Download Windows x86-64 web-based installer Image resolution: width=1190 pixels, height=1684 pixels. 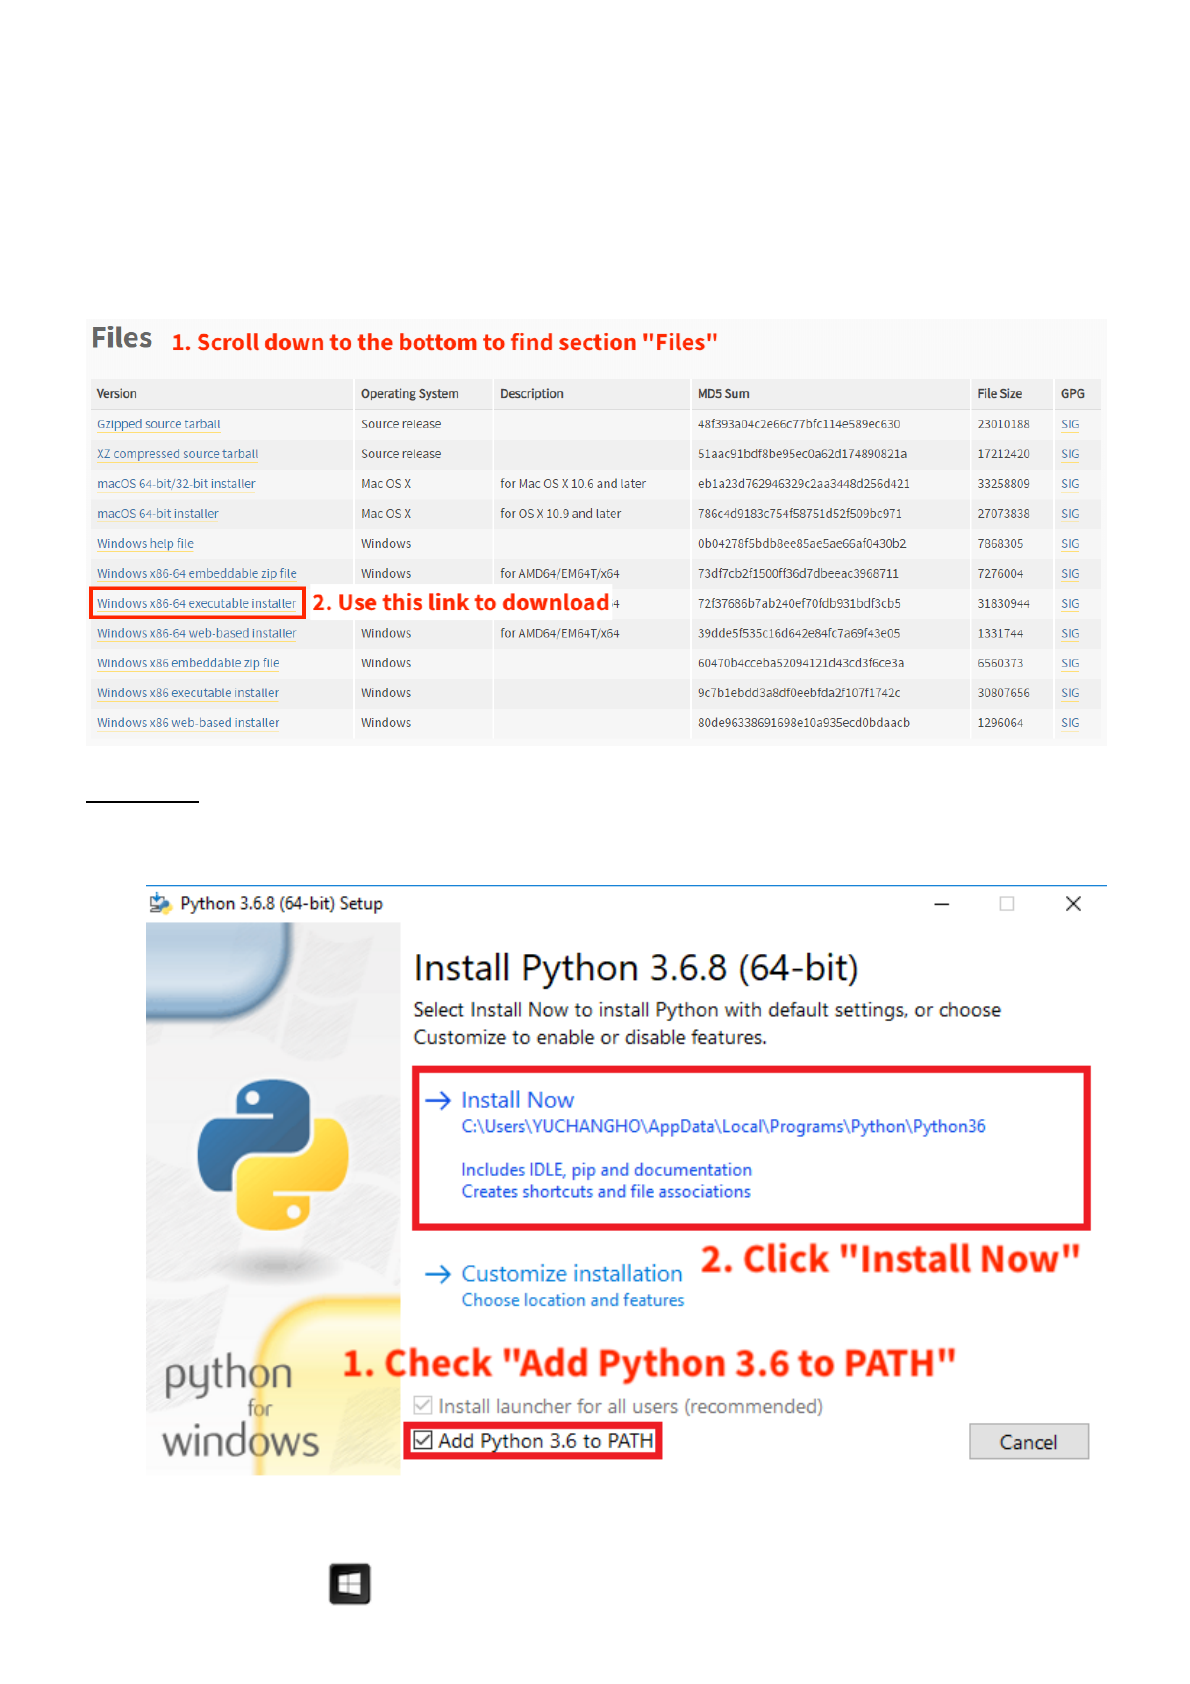point(196,633)
